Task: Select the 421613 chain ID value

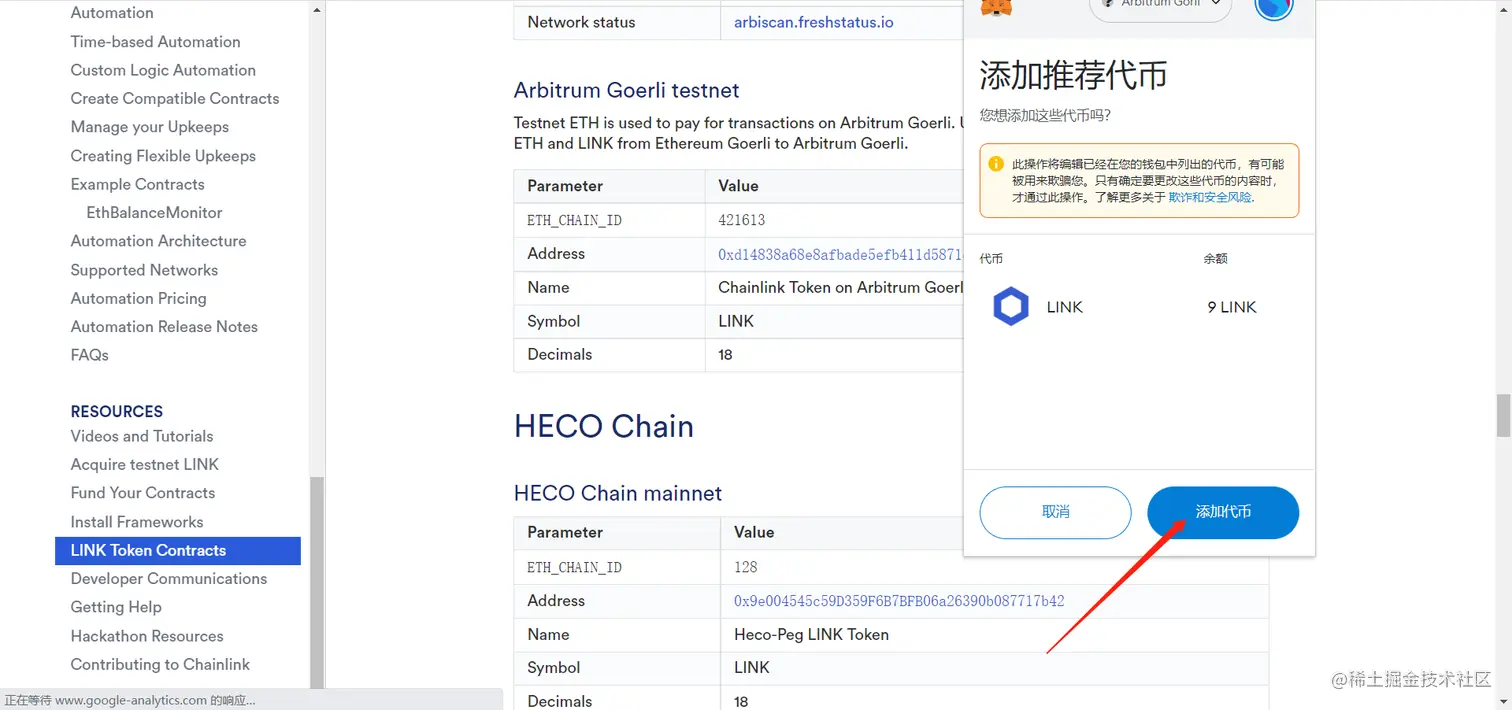Action: tap(742, 220)
